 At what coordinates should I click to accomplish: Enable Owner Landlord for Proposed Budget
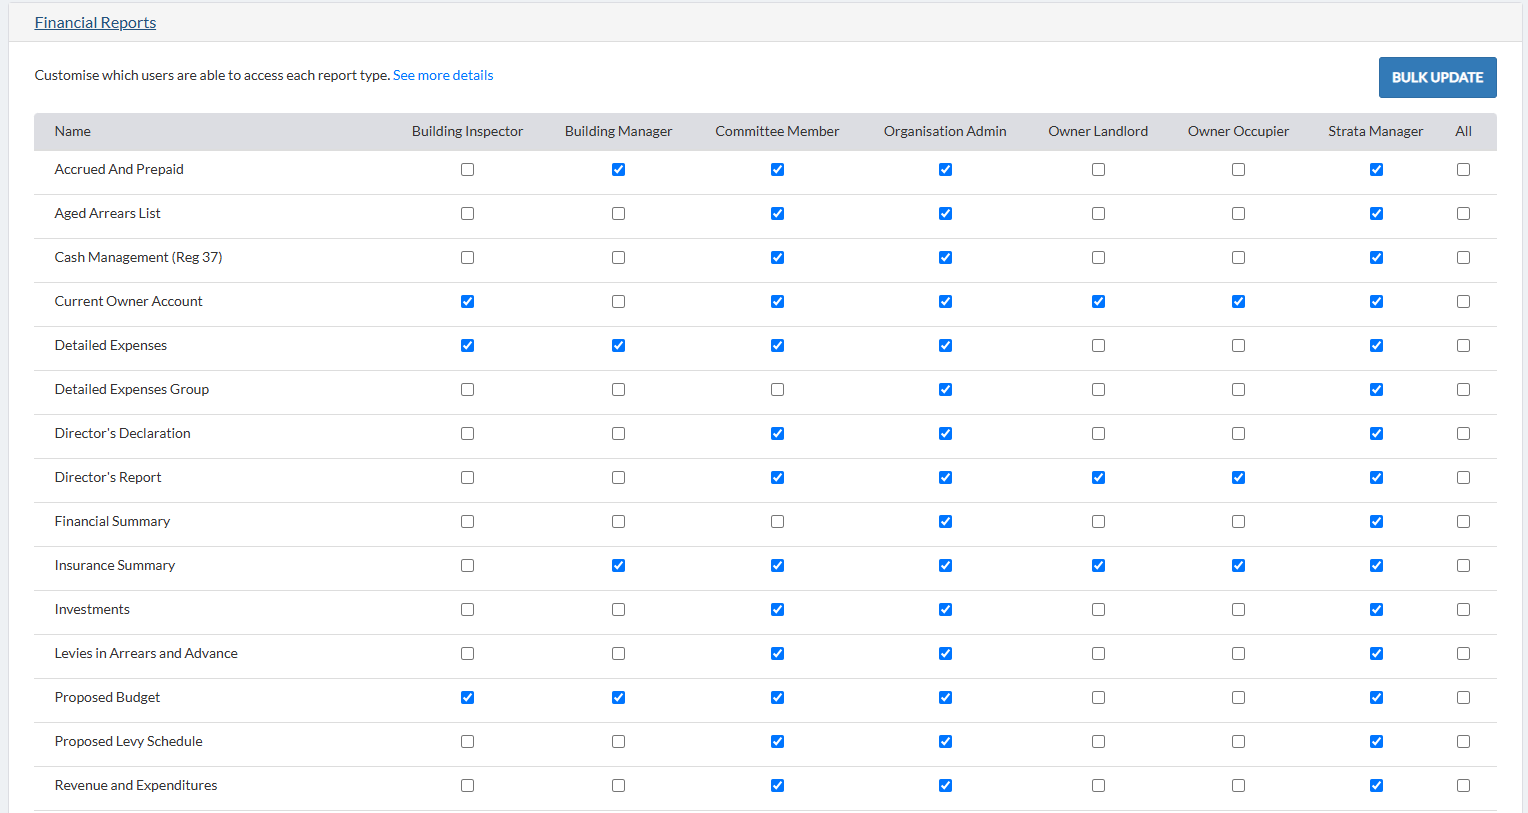point(1098,697)
